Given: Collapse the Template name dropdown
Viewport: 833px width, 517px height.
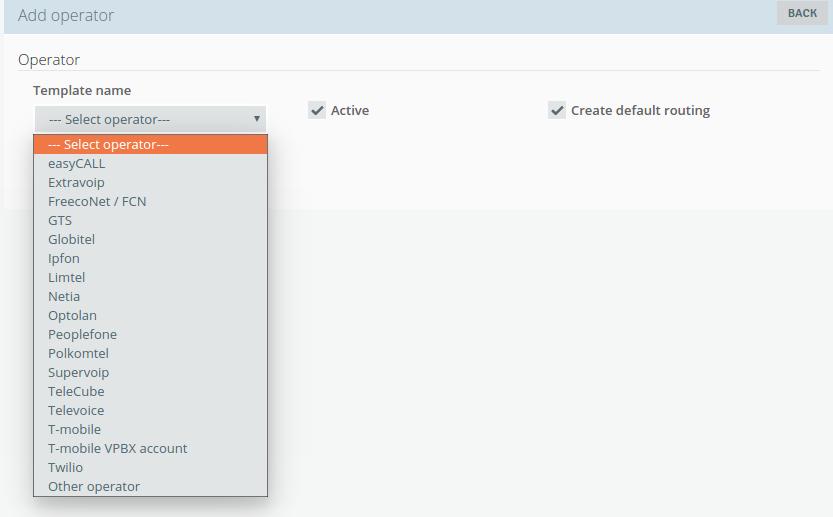Looking at the screenshot, I should 150,119.
